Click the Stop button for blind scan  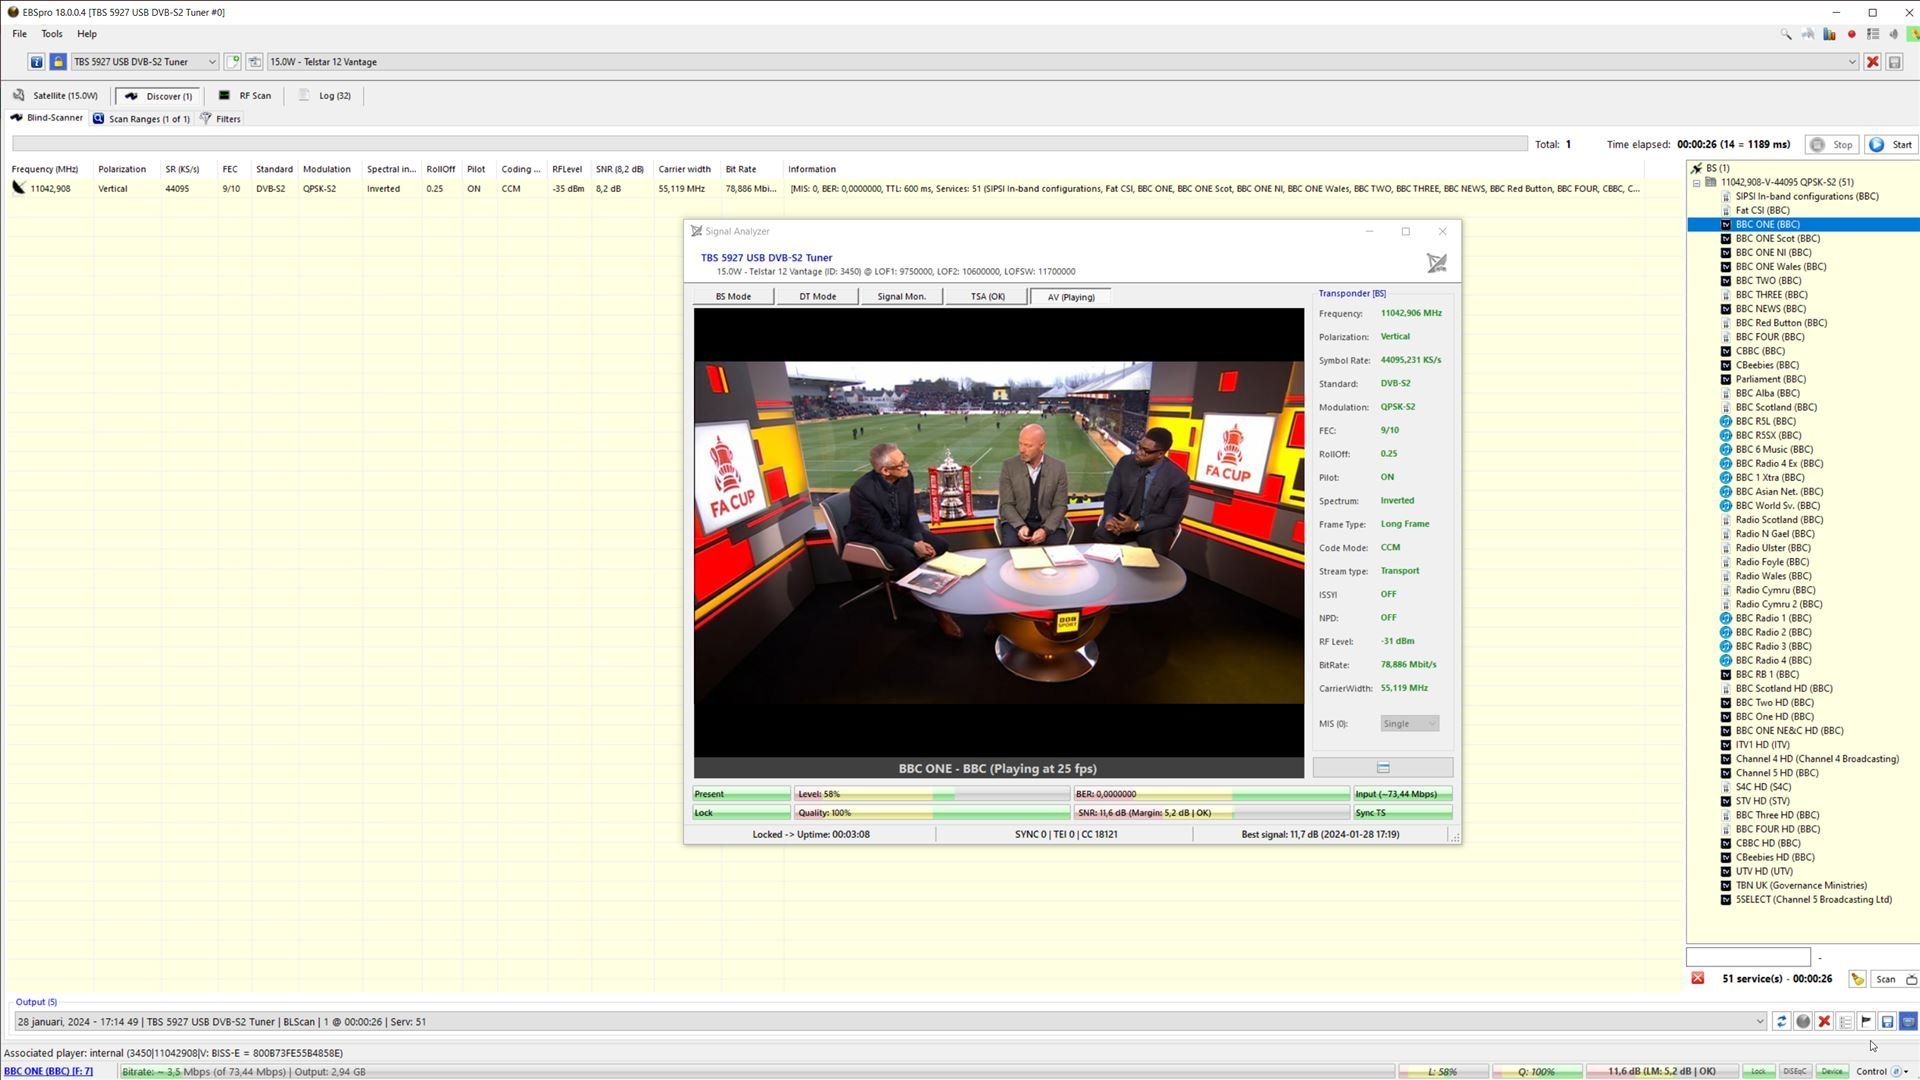[x=1833, y=145]
